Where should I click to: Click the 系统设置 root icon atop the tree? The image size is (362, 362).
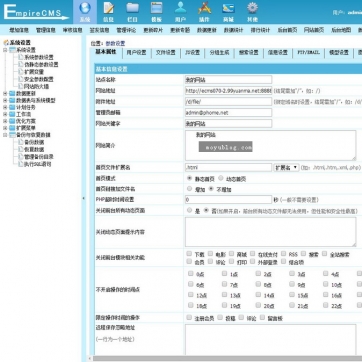click(x=6, y=43)
